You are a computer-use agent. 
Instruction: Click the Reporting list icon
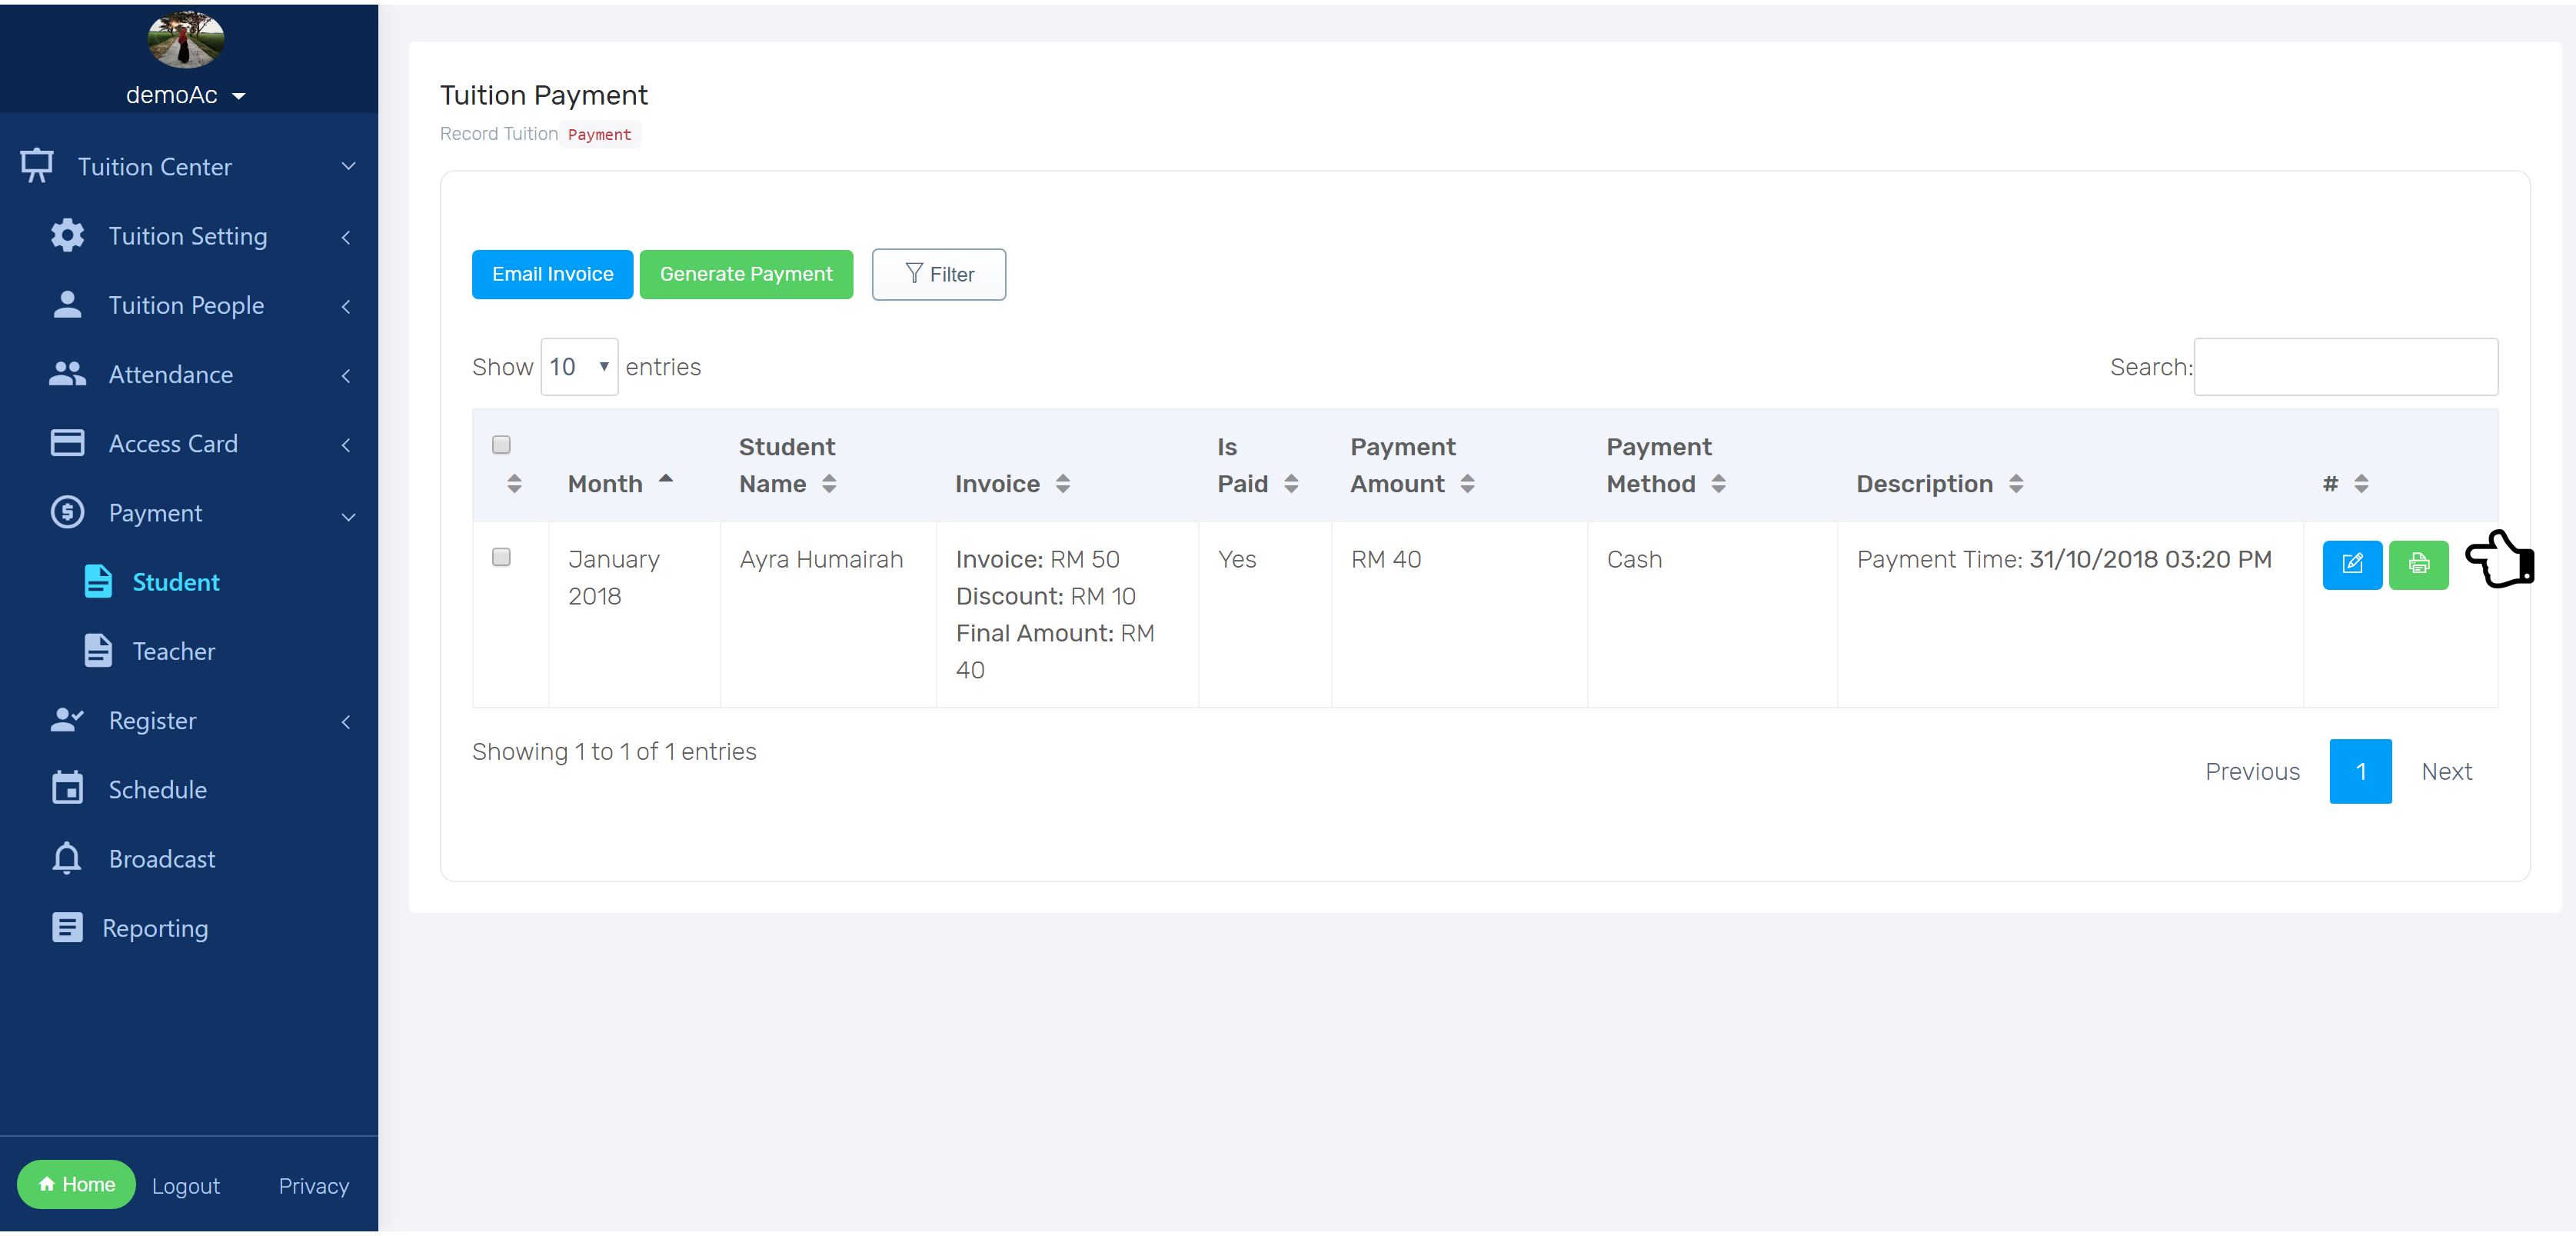click(x=67, y=927)
